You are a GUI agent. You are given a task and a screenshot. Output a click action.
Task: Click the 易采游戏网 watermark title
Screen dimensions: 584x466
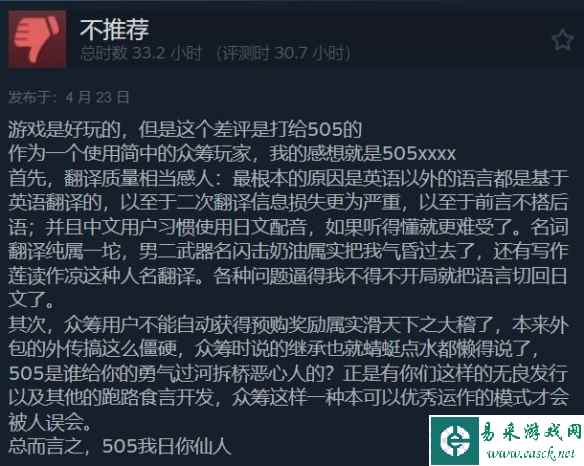tap(531, 434)
